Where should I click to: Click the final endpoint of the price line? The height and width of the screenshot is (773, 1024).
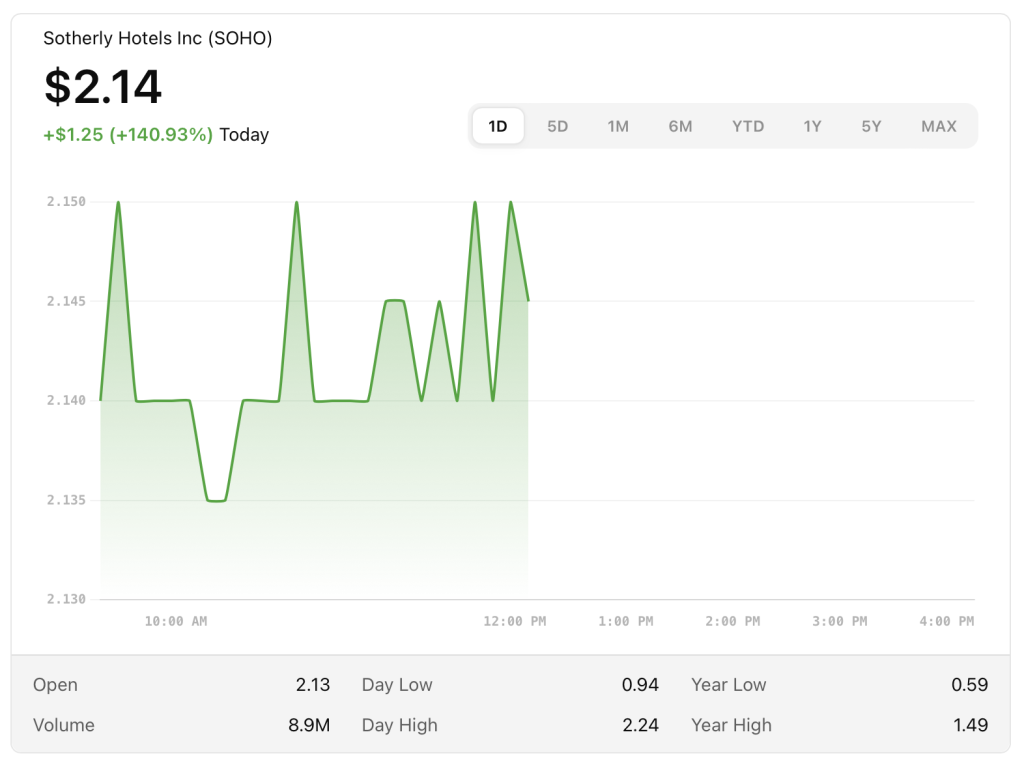528,300
